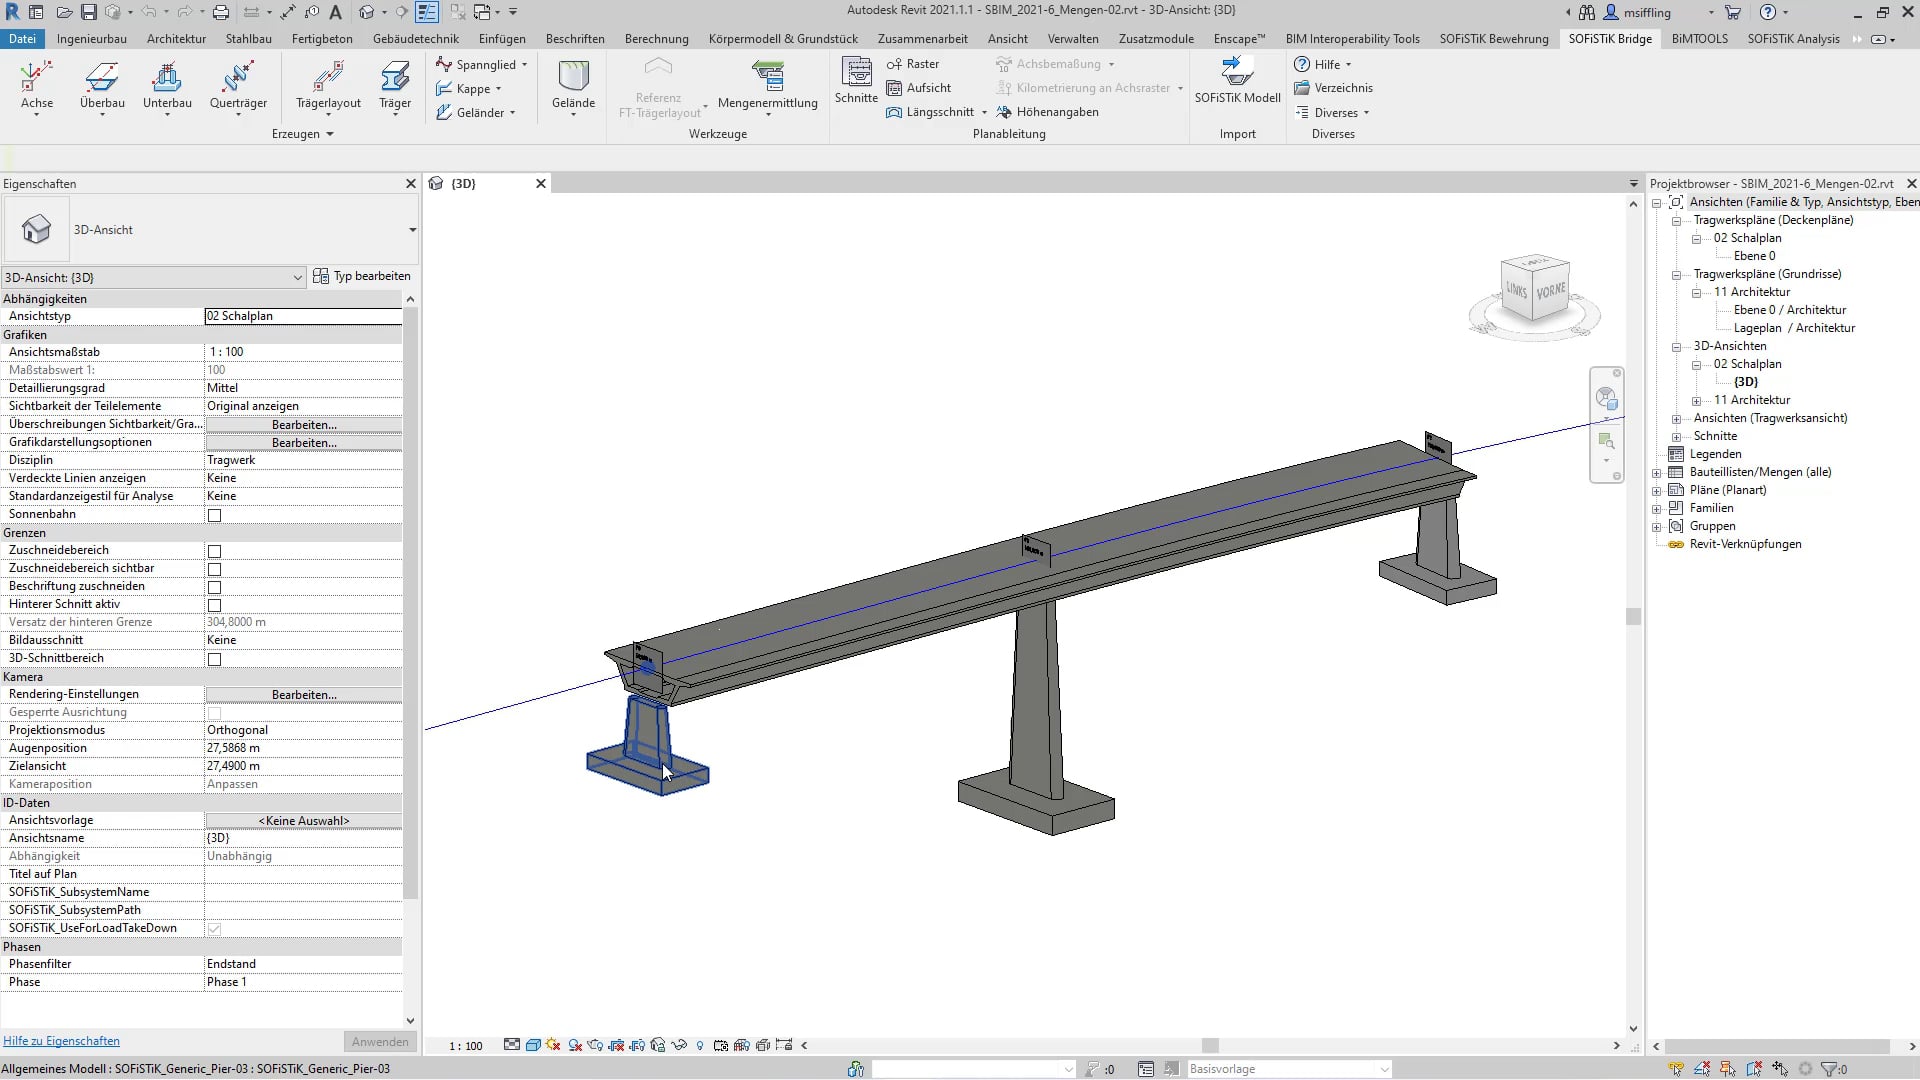This screenshot has width=1920, height=1080.
Task: Click the 3D view horizontal scrollbar thumb
Action: click(1210, 1045)
